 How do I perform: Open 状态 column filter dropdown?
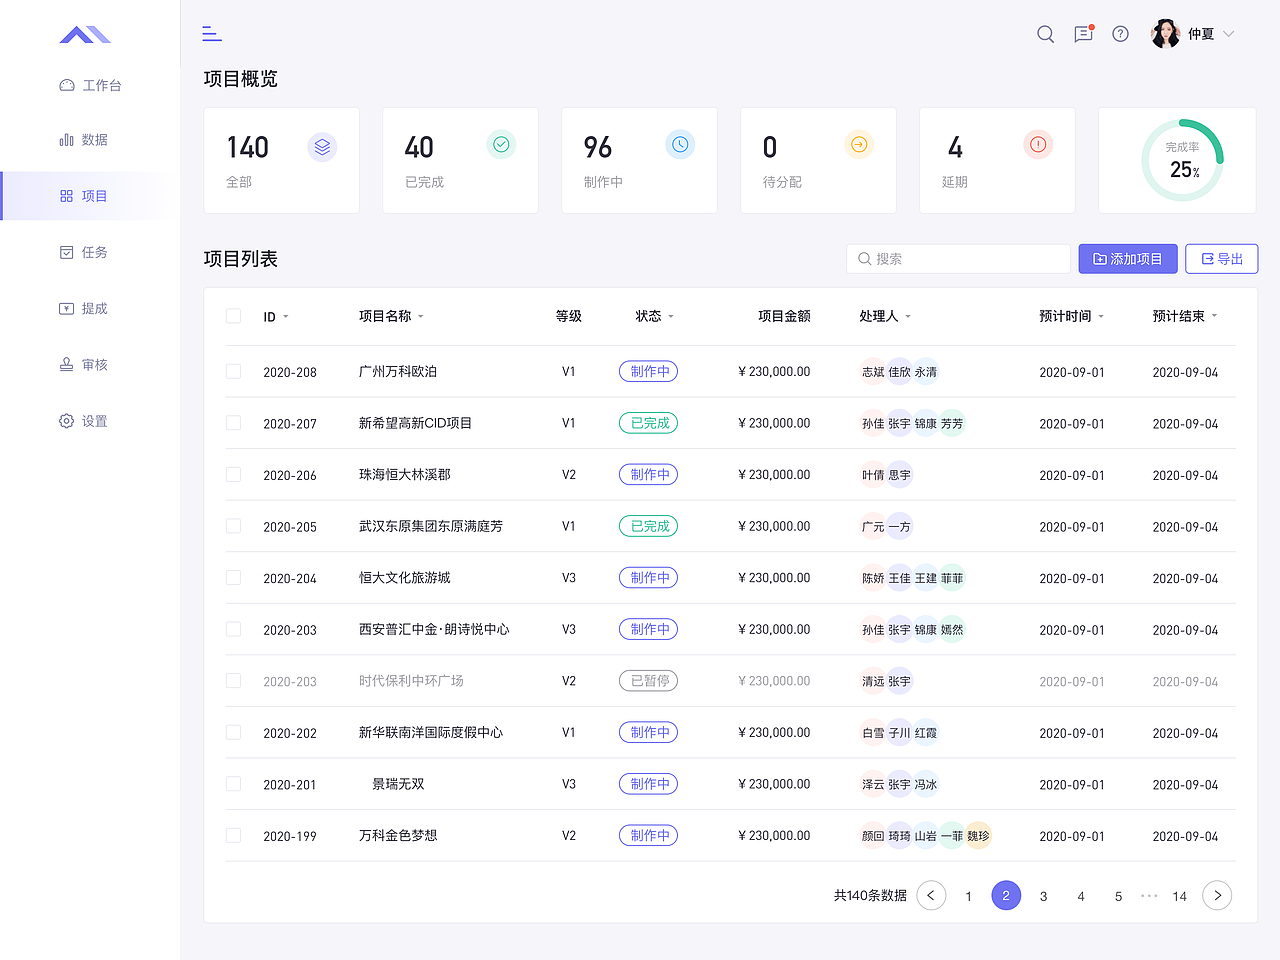671,316
